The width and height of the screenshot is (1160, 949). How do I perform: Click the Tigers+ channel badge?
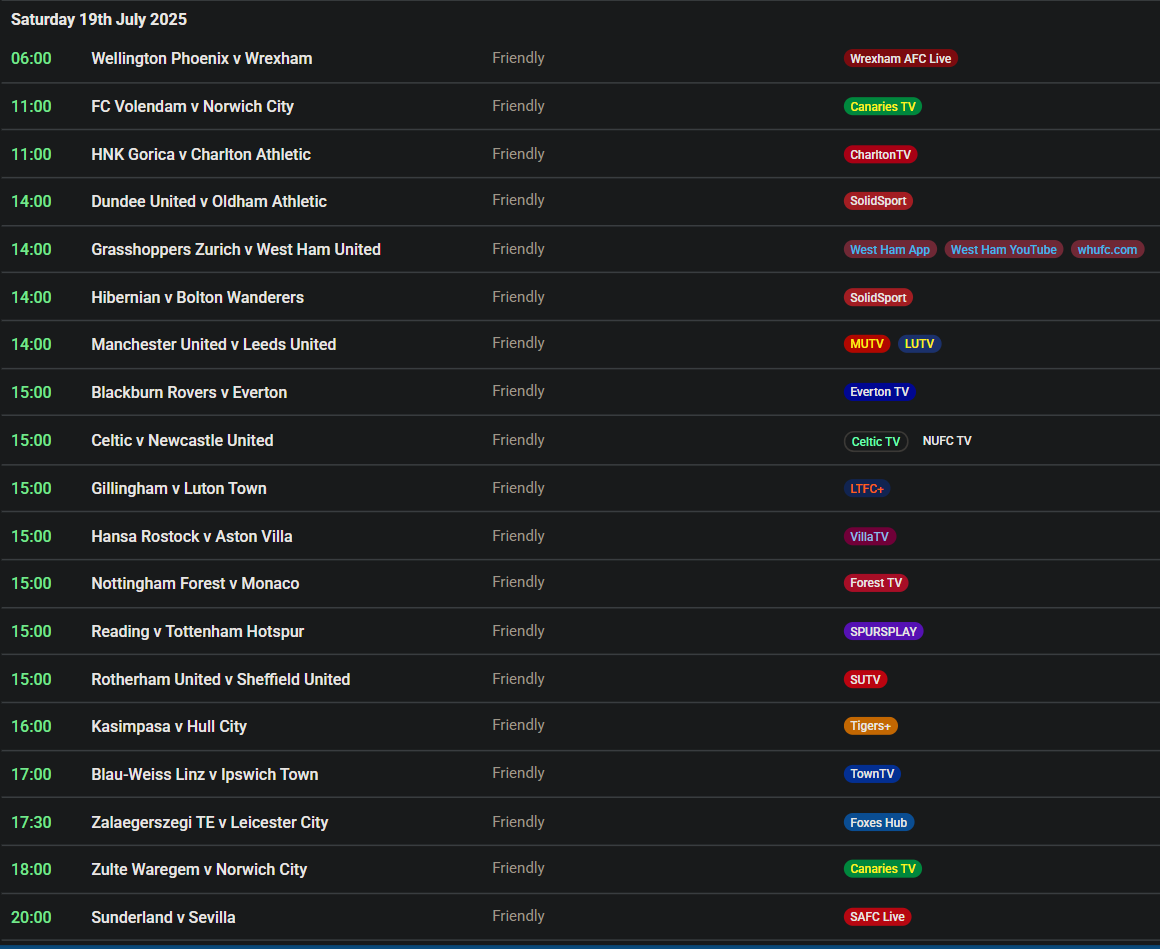[871, 726]
